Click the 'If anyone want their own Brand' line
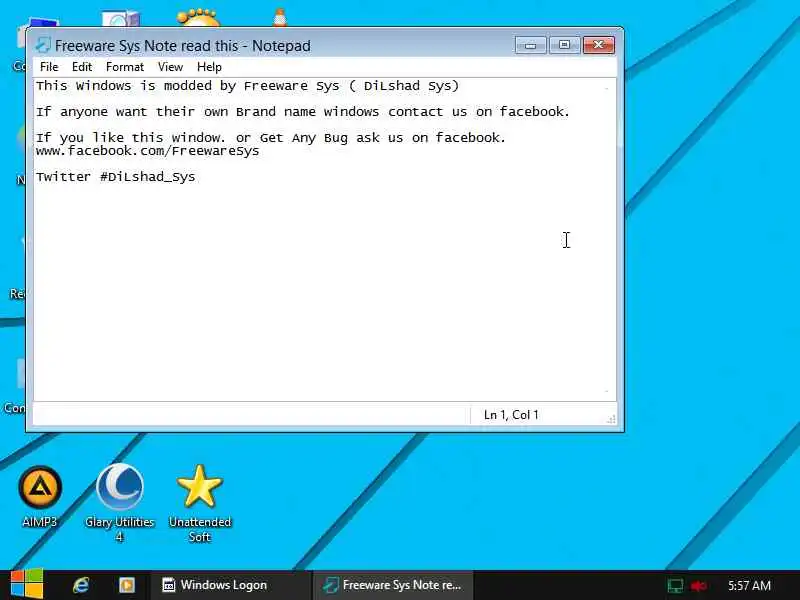Viewport: 800px width, 600px height. [303, 112]
